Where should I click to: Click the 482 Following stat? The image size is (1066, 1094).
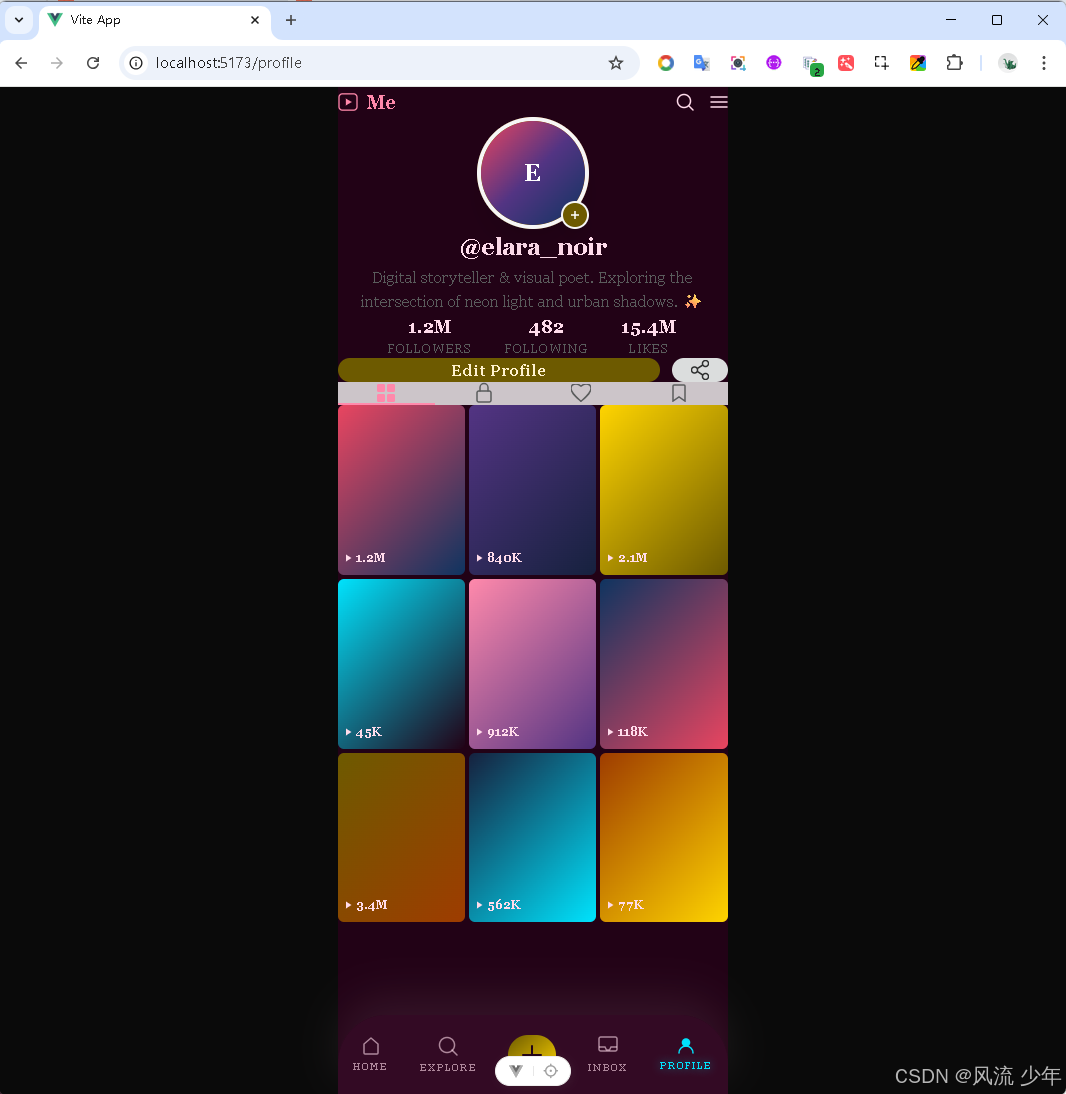click(x=546, y=336)
